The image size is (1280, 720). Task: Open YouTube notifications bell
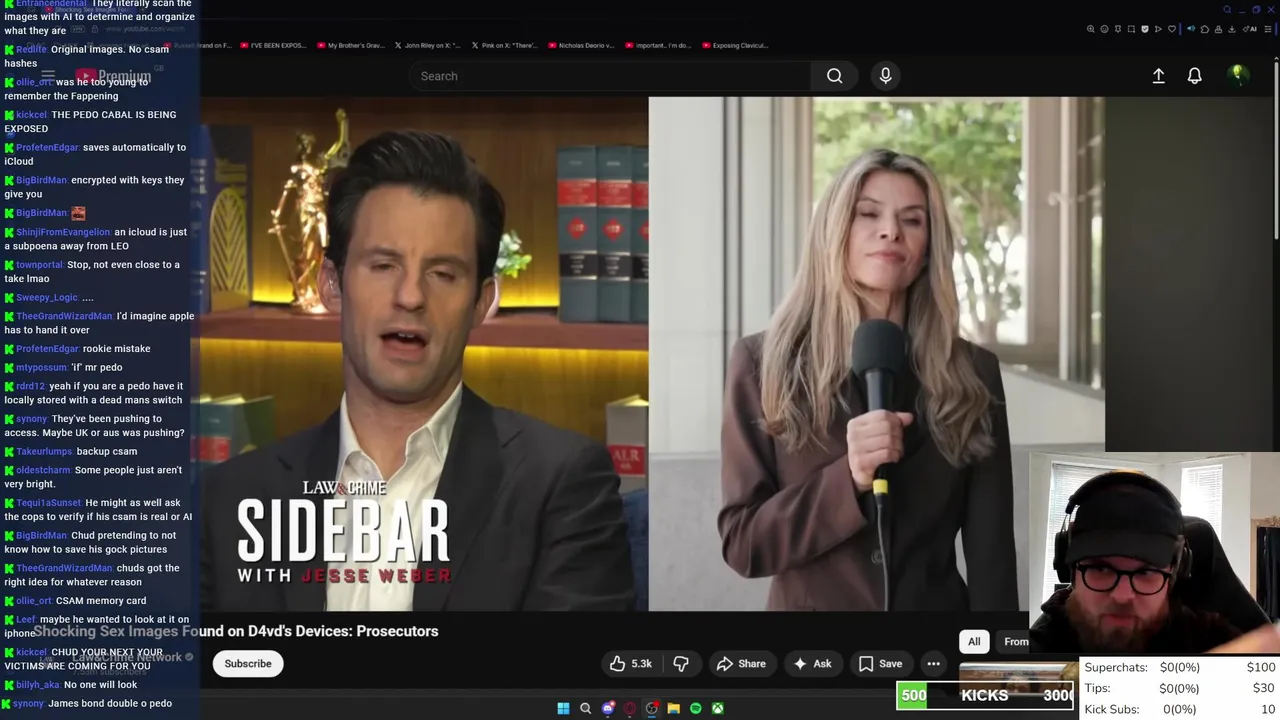pyautogui.click(x=1194, y=76)
